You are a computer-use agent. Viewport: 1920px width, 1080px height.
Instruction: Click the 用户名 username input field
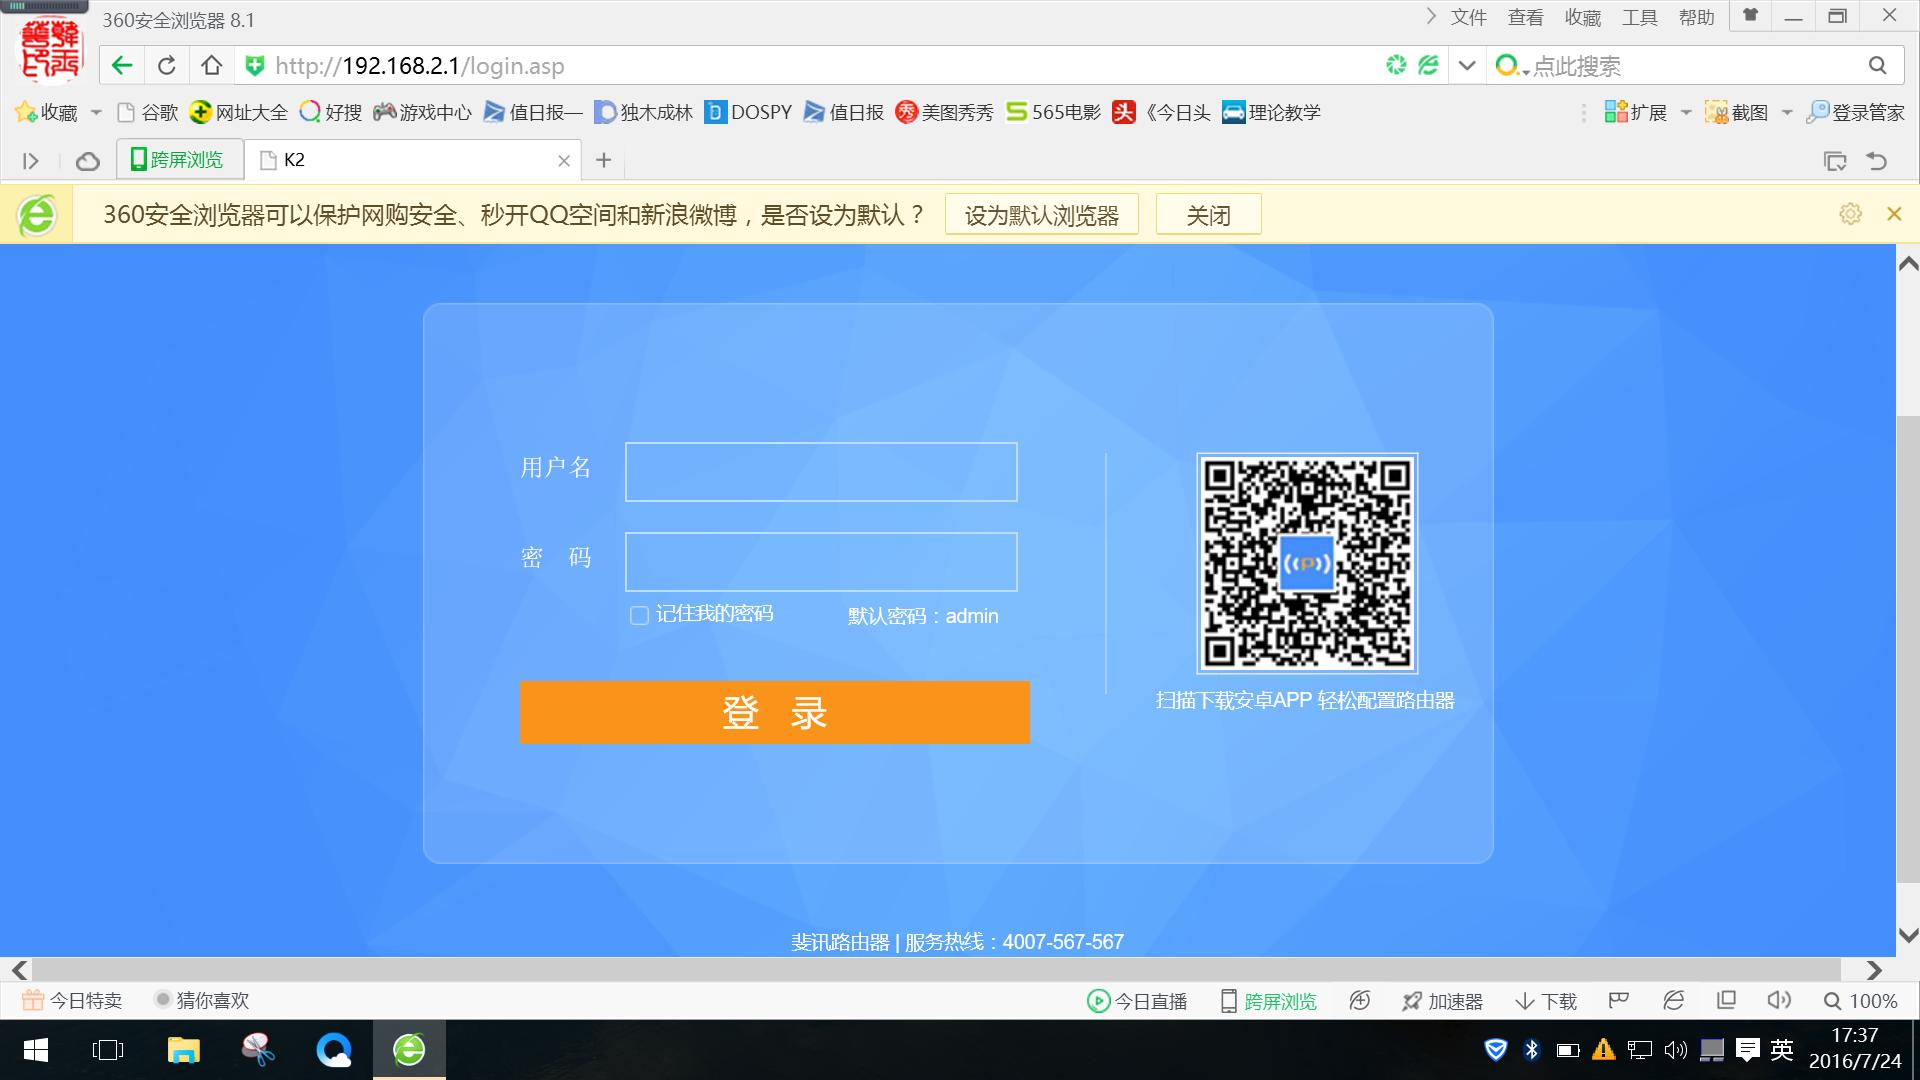[820, 471]
